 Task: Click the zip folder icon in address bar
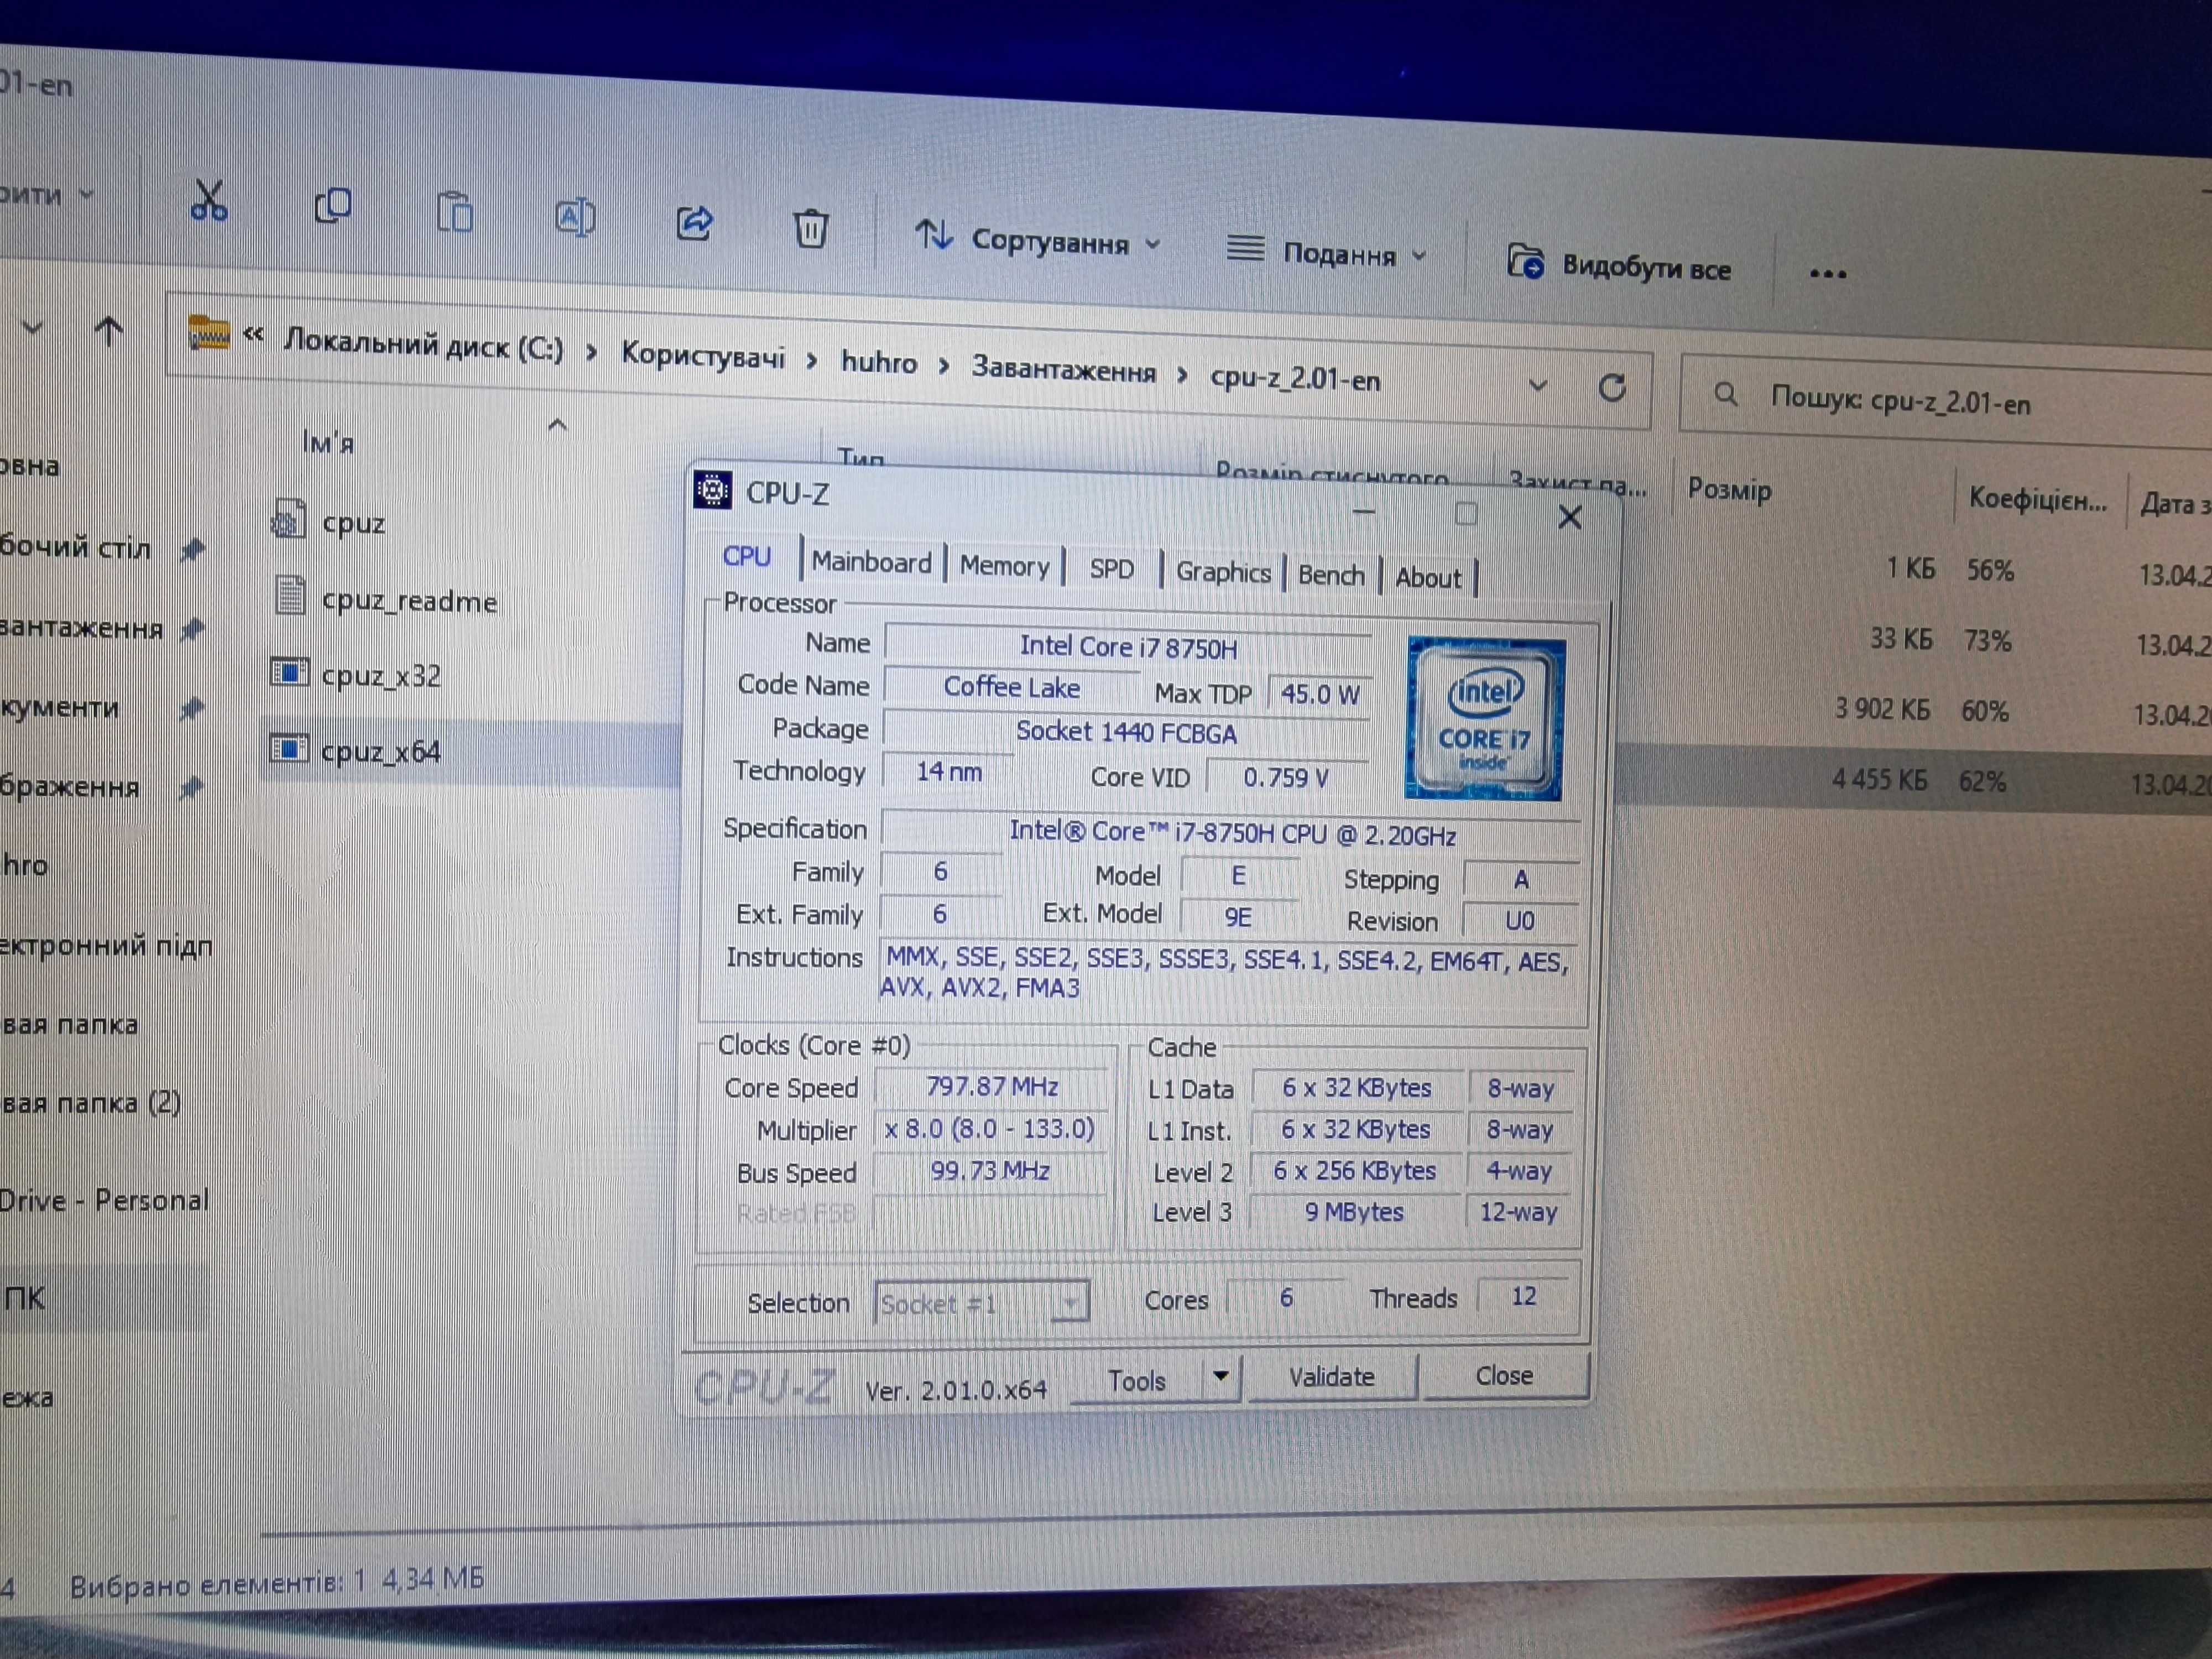click(x=209, y=333)
